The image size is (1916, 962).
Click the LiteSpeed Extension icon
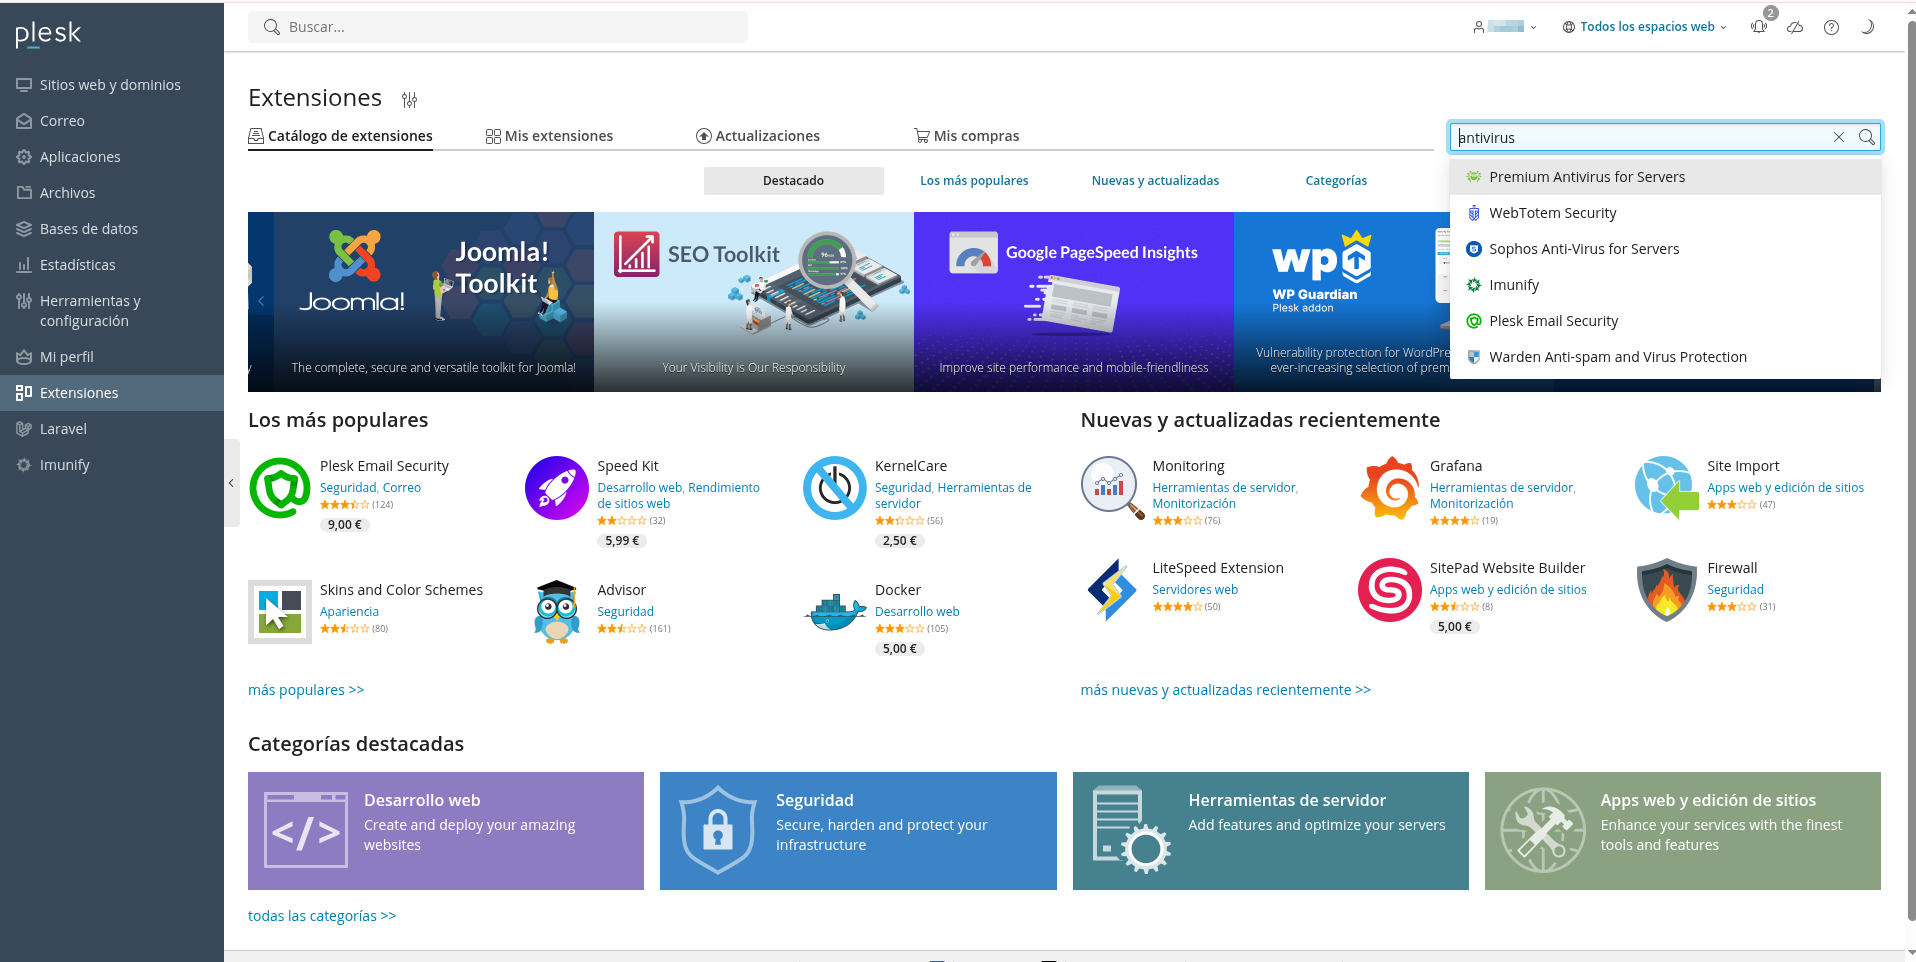[x=1112, y=590]
